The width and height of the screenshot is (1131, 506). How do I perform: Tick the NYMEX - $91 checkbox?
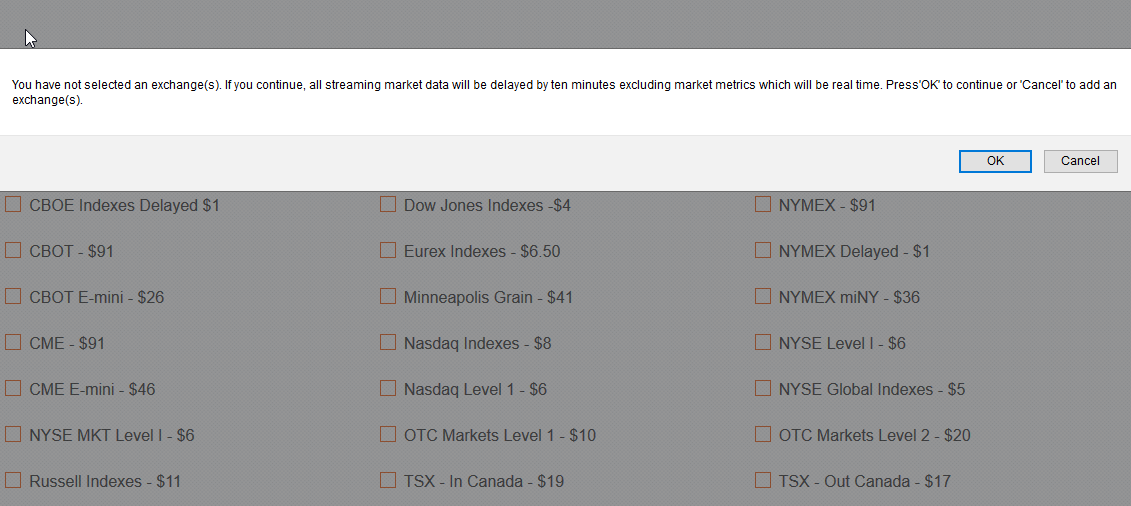pos(763,205)
